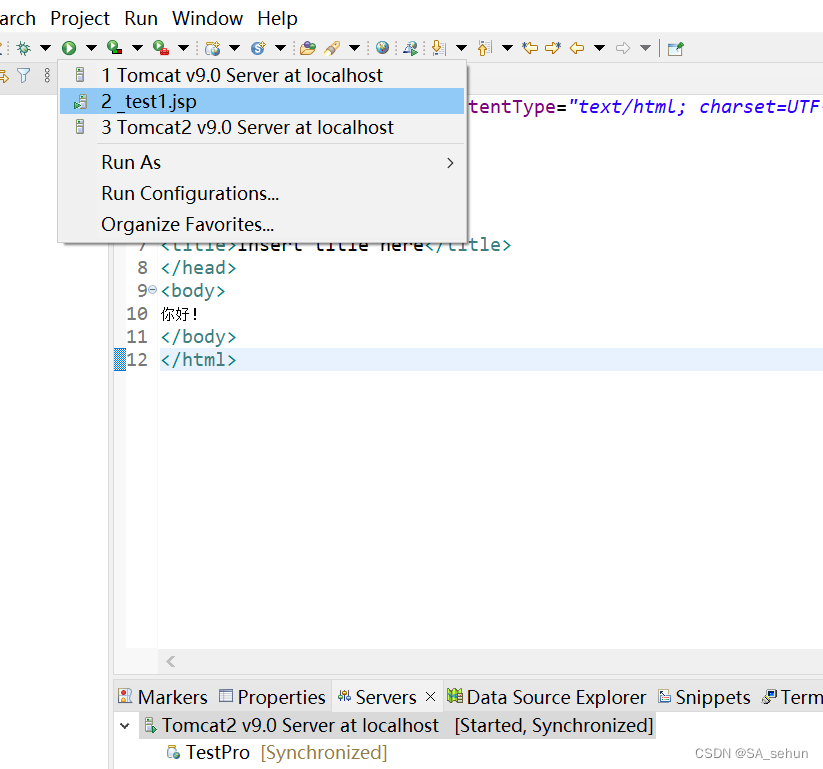This screenshot has width=823, height=769.
Task: Click the Open Web Browser globe icon
Action: click(382, 47)
